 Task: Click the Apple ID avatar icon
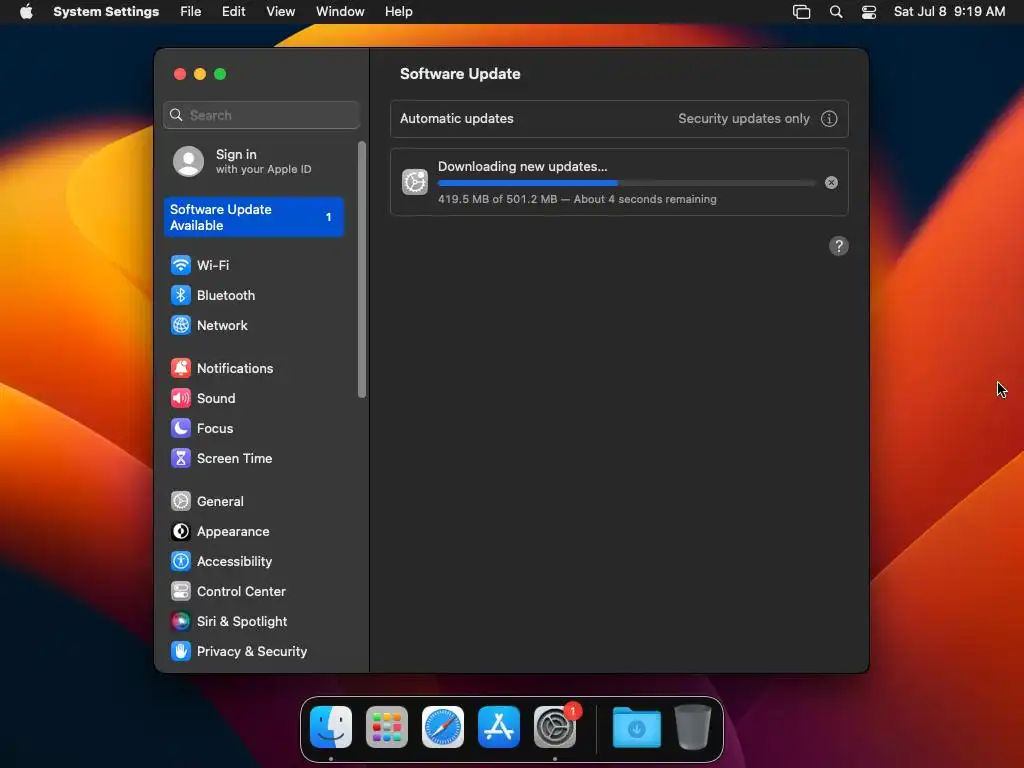188,161
